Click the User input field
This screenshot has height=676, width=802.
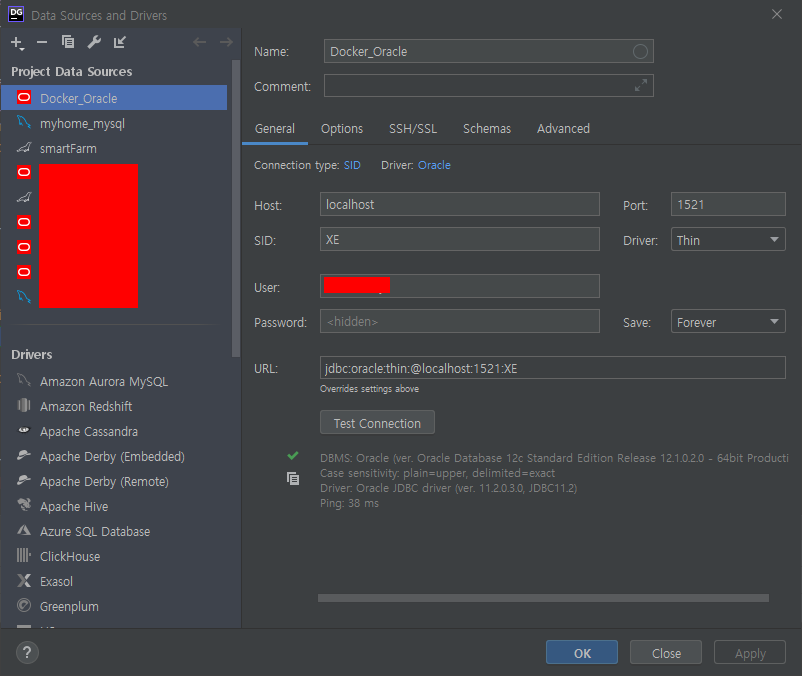click(x=460, y=286)
